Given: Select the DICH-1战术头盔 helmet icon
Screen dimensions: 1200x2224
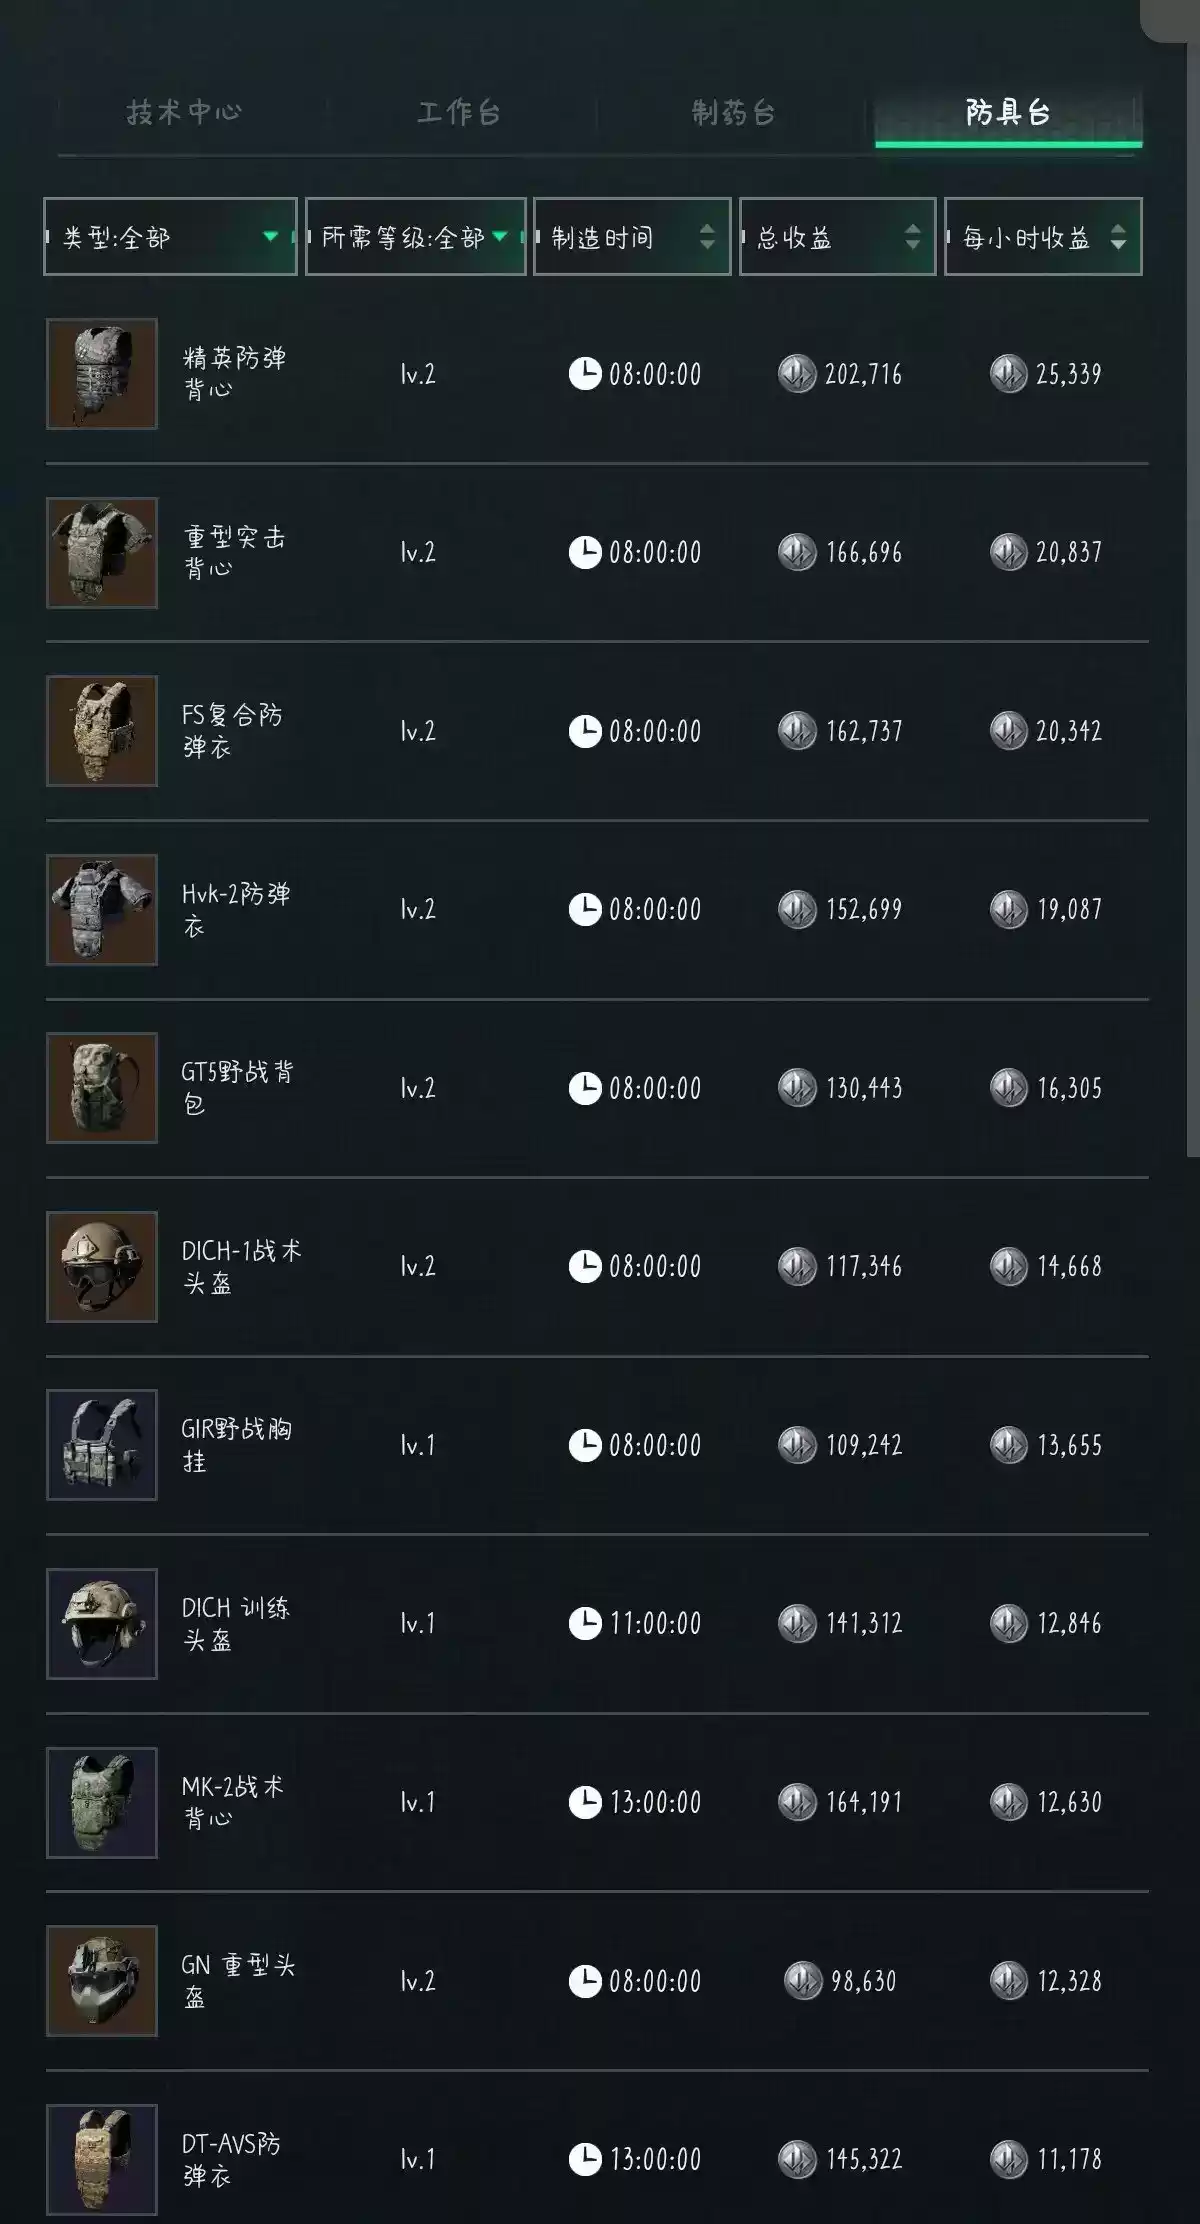Looking at the screenshot, I should click(101, 1267).
